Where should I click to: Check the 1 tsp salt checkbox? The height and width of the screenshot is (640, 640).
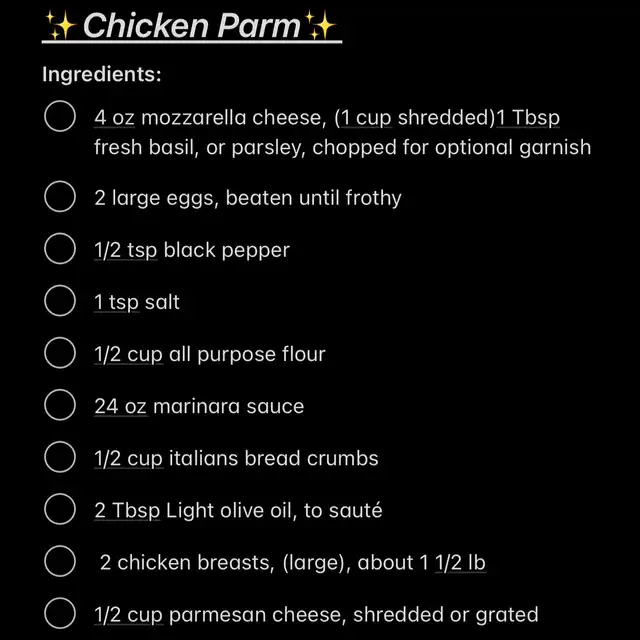pyautogui.click(x=60, y=301)
